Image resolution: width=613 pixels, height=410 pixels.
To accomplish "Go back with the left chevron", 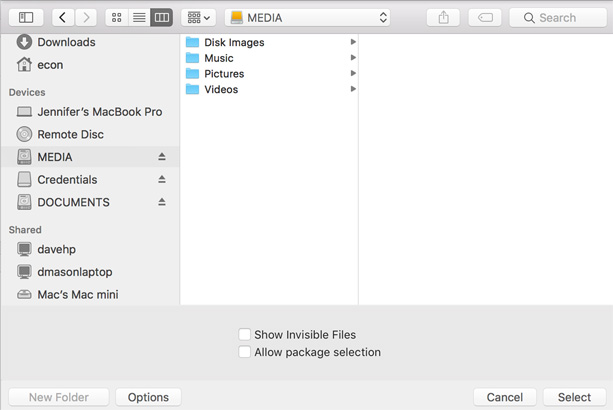I will coord(63,18).
